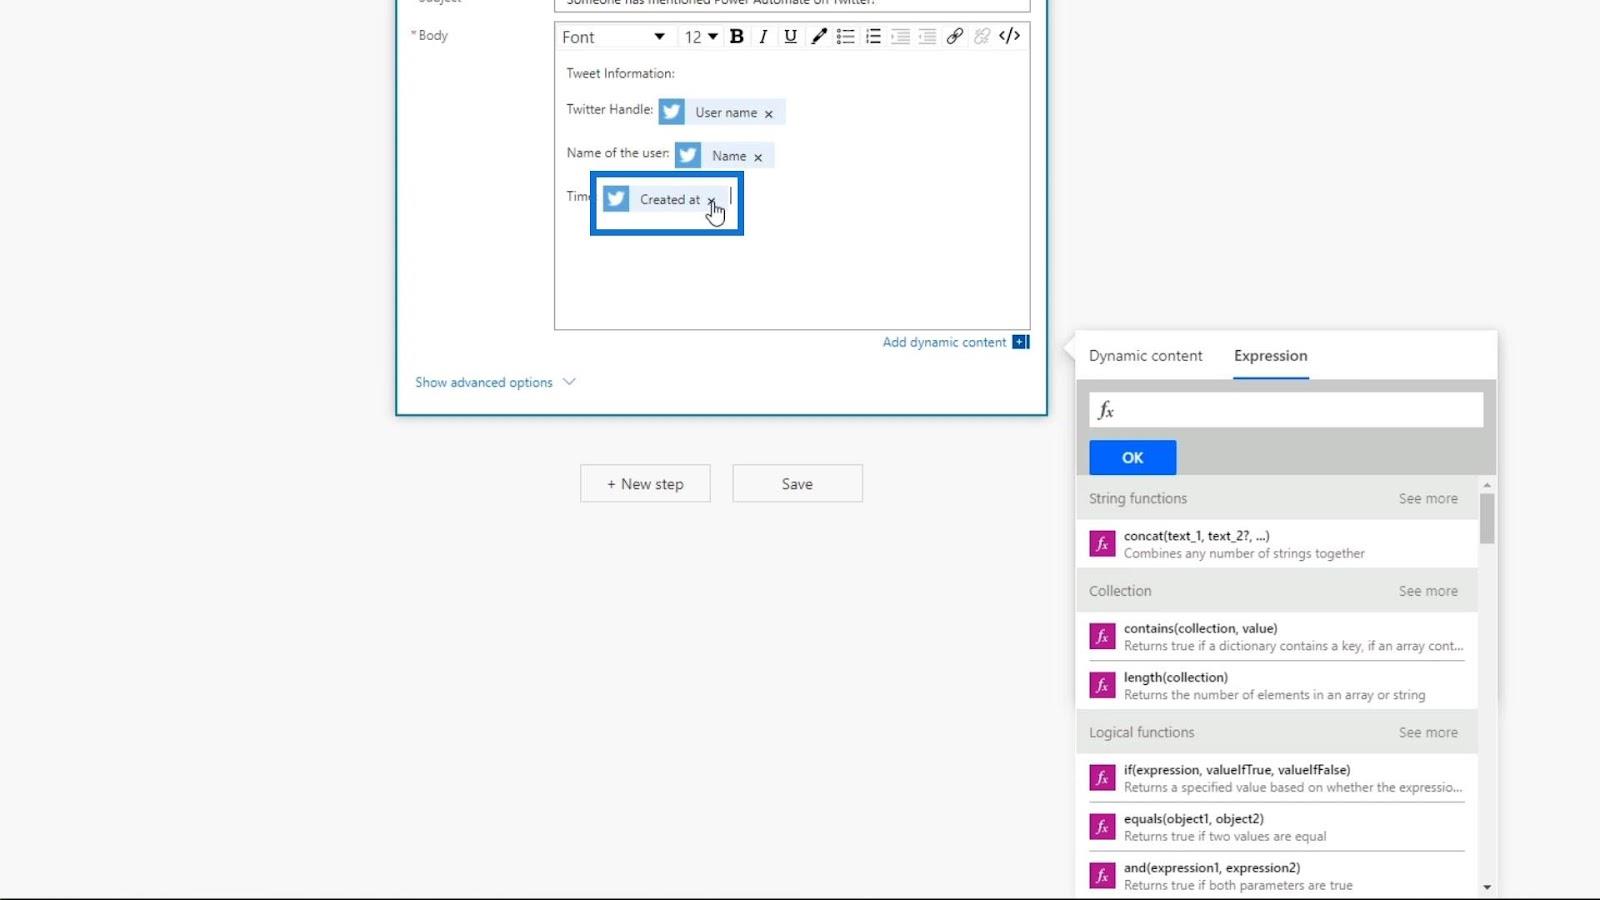Toggle bold formatting in body editor
This screenshot has height=900, width=1600.
(x=737, y=36)
